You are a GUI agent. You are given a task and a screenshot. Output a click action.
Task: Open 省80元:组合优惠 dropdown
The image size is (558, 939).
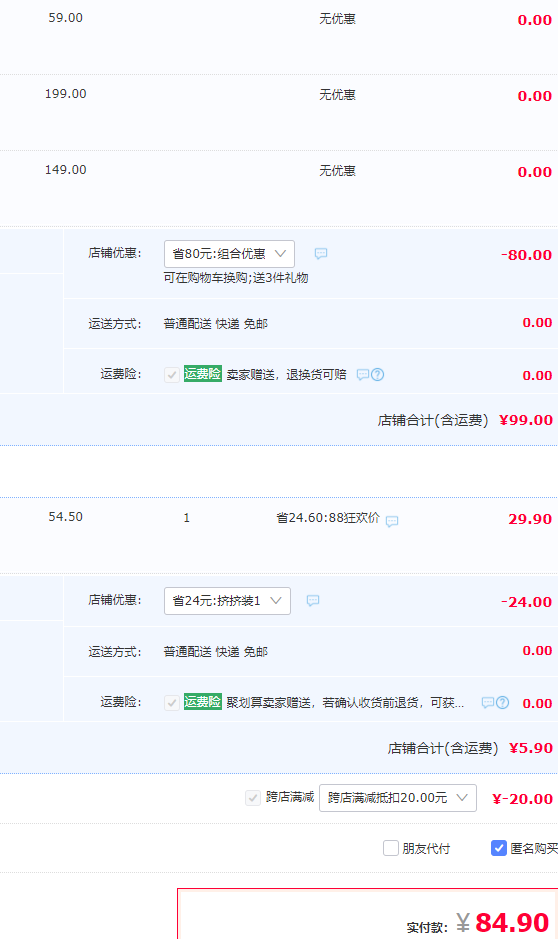(x=229, y=254)
